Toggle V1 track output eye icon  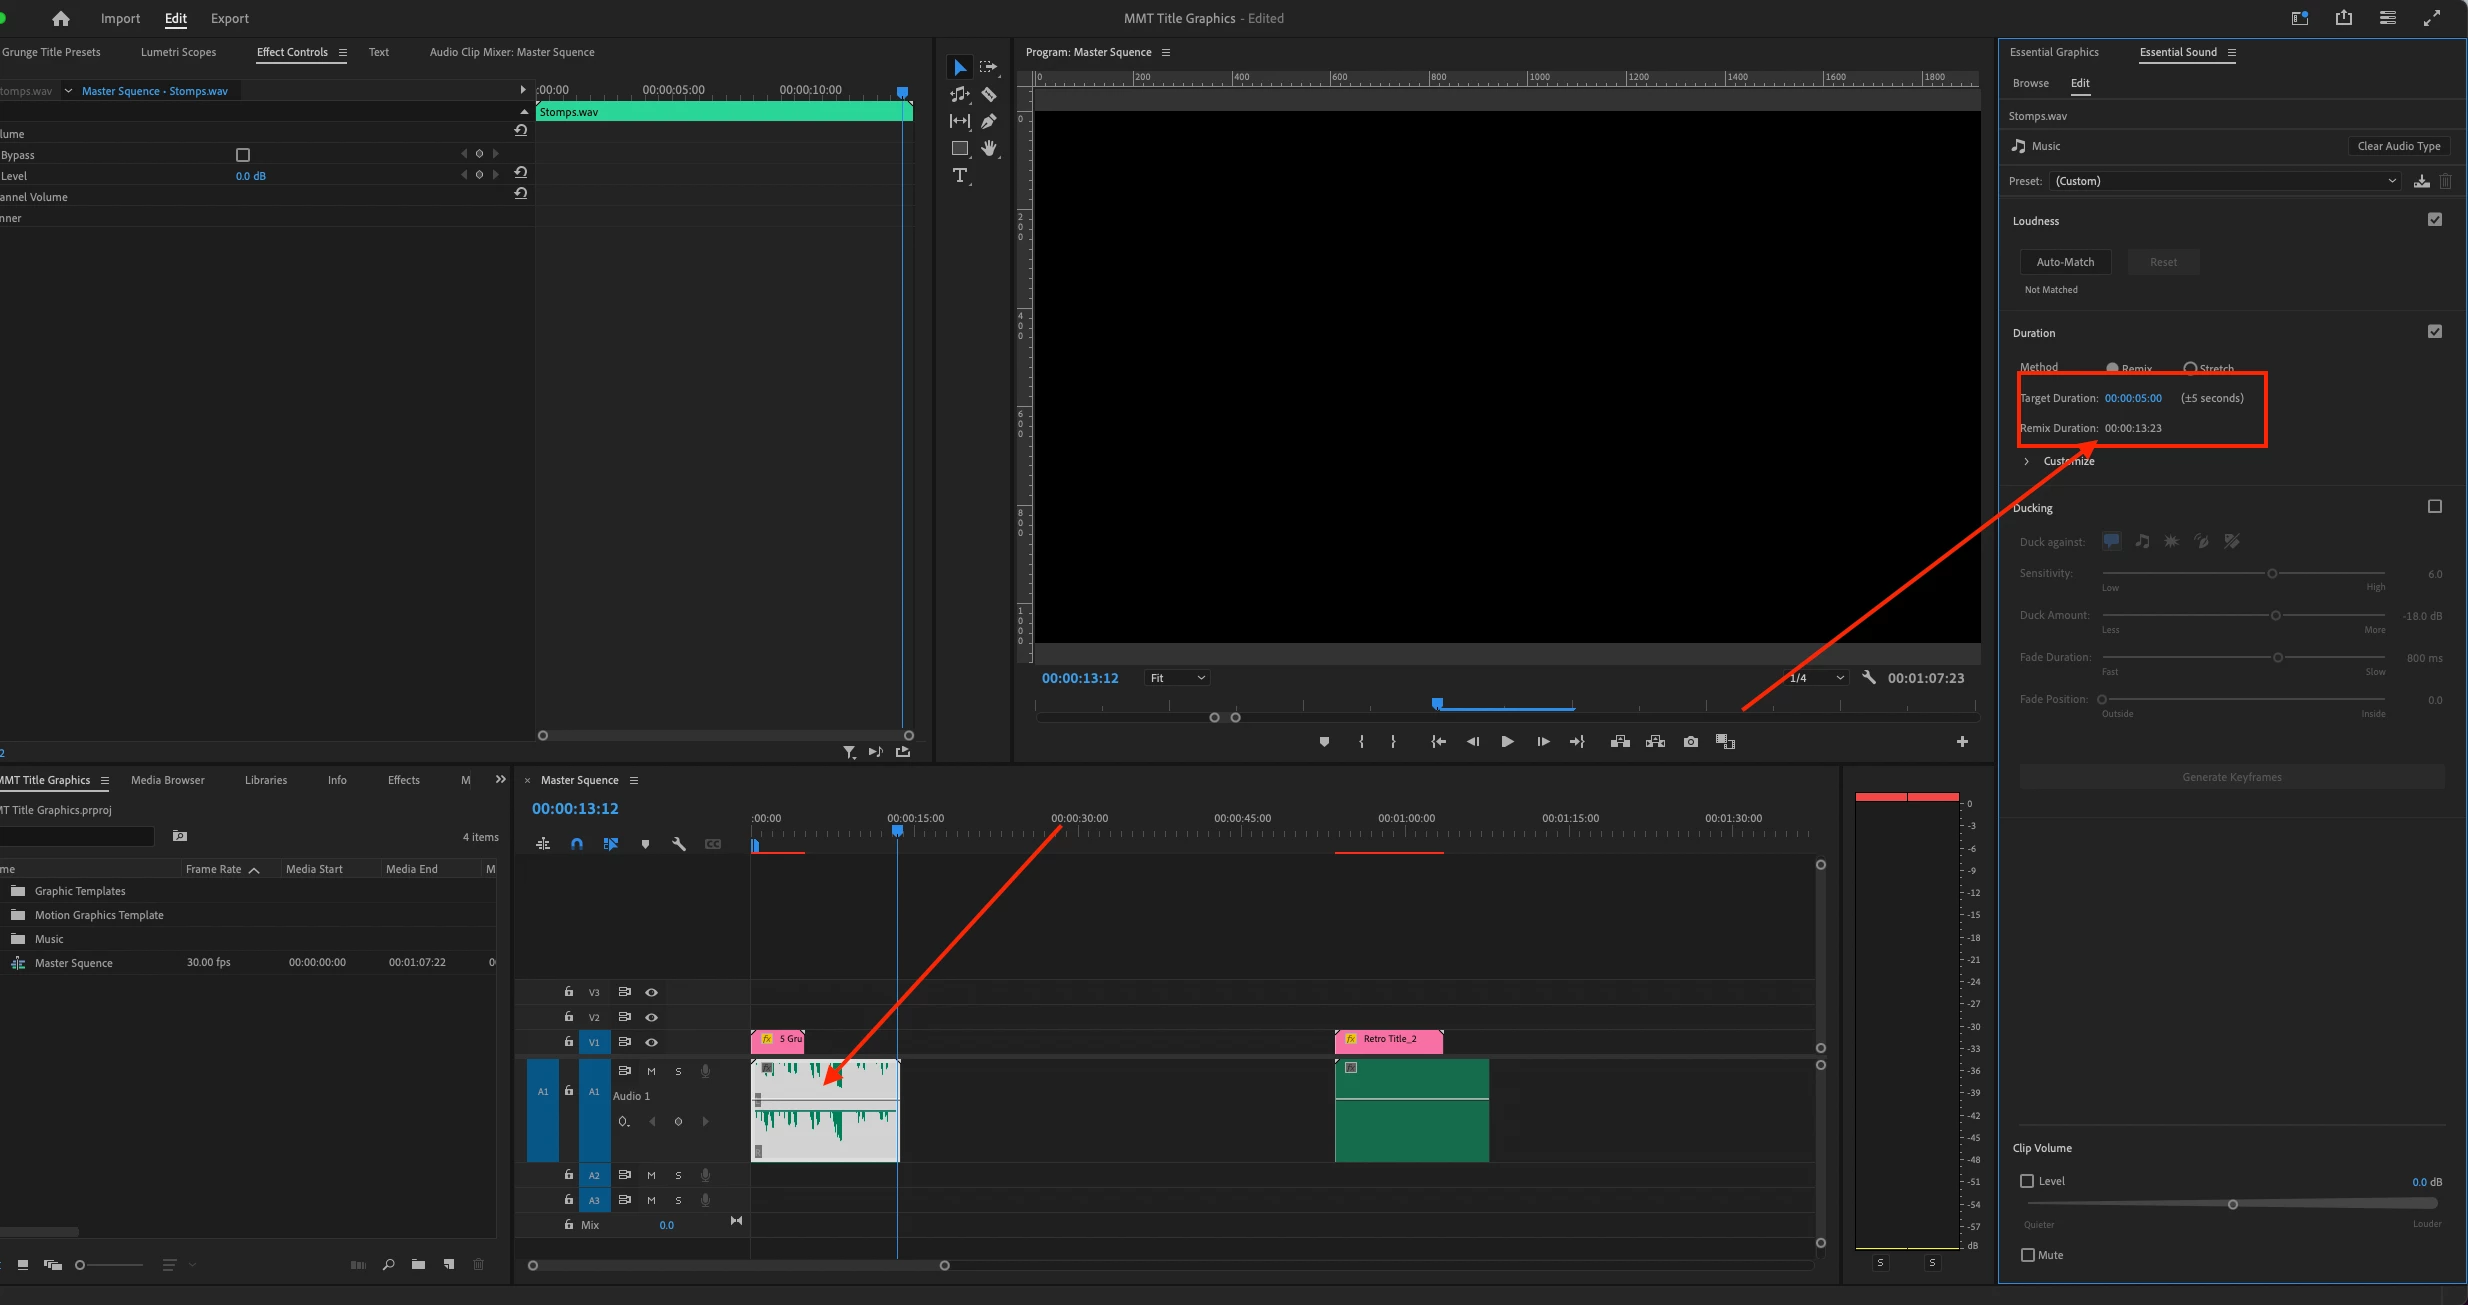652,1042
